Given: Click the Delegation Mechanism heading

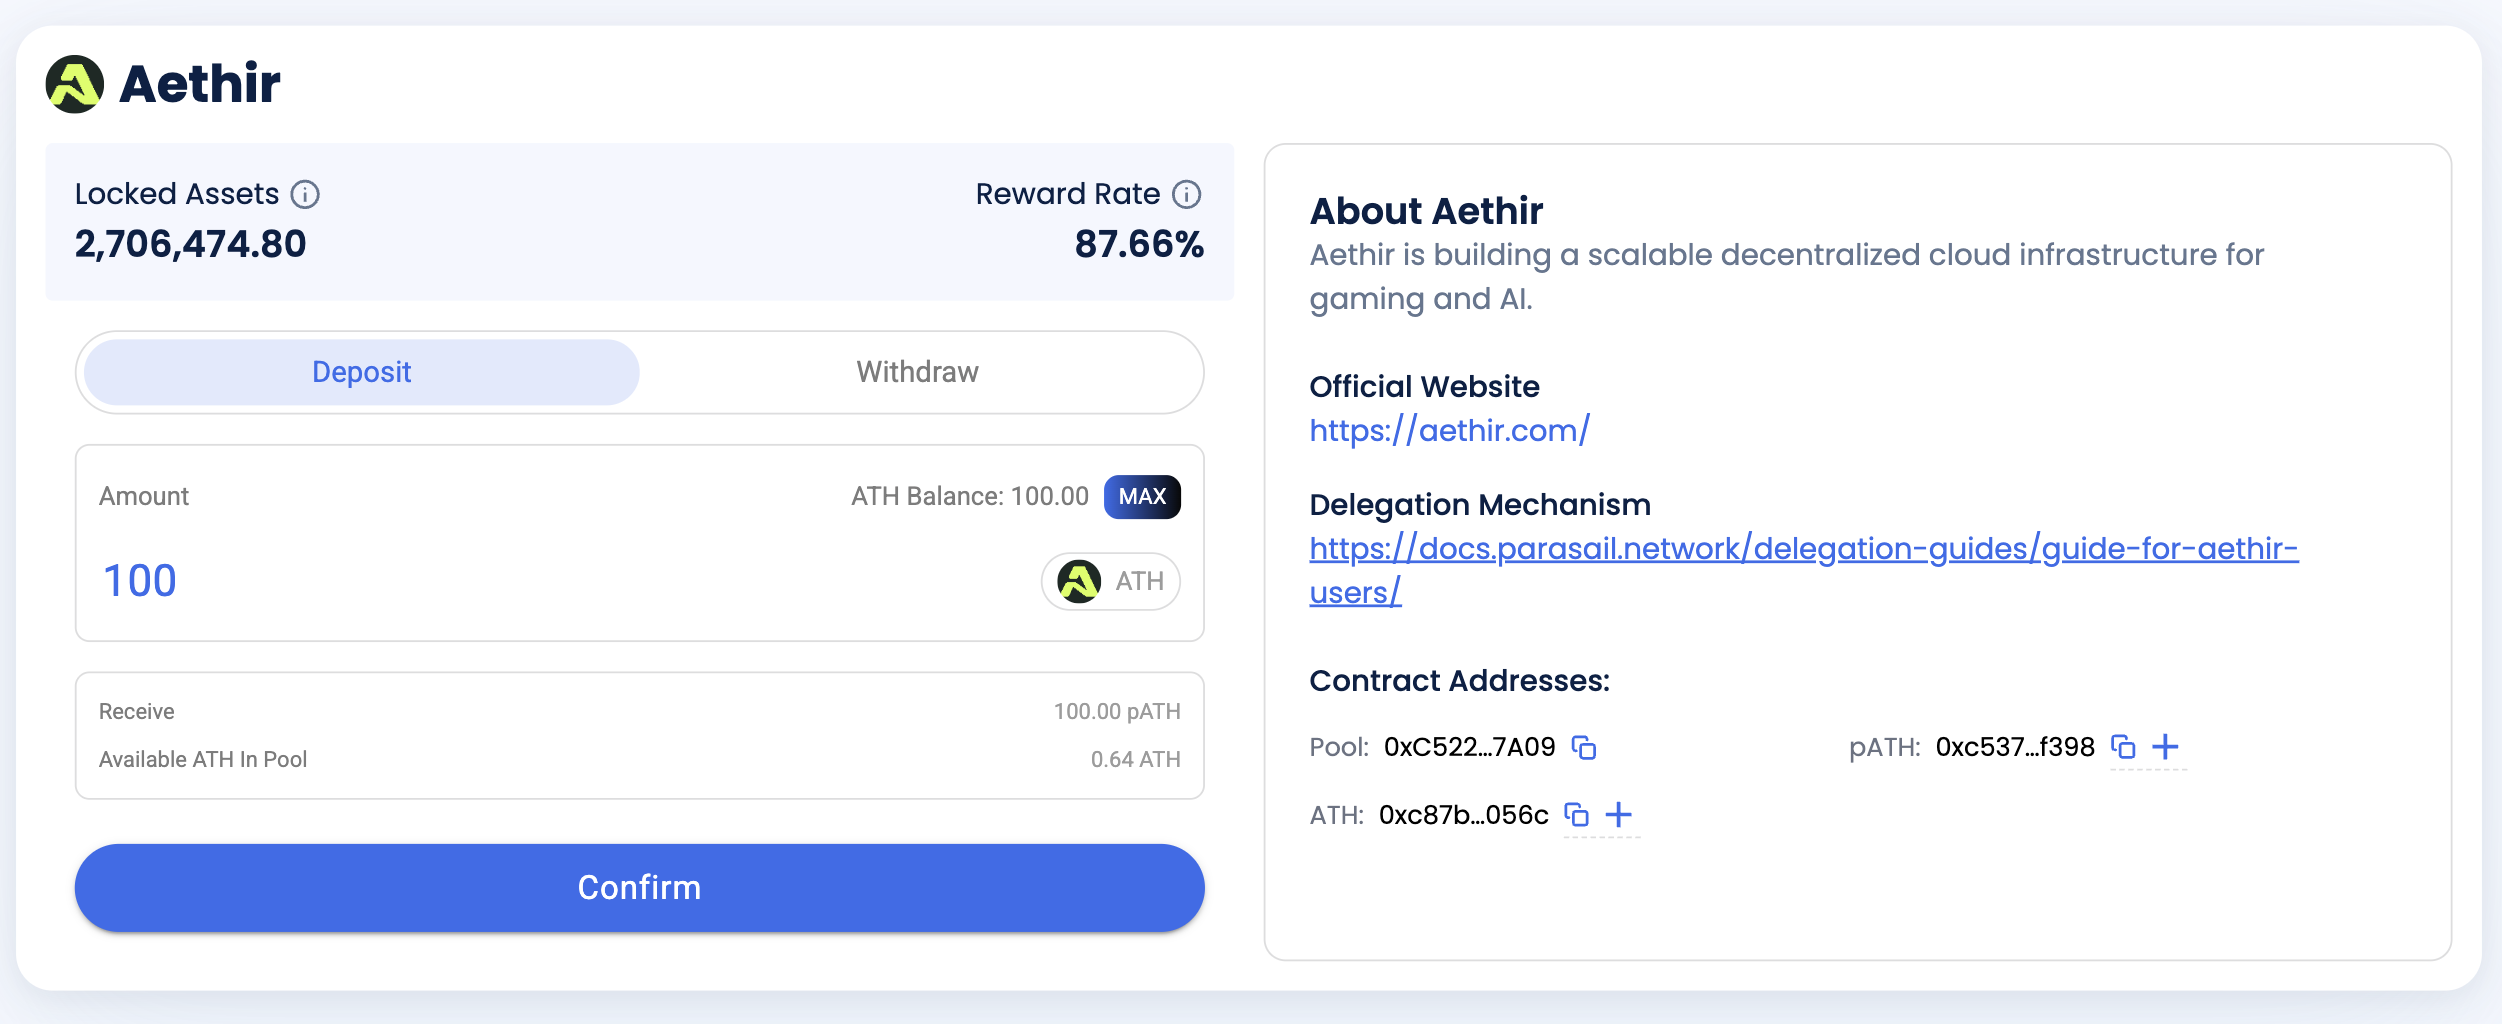Looking at the screenshot, I should (x=1480, y=505).
